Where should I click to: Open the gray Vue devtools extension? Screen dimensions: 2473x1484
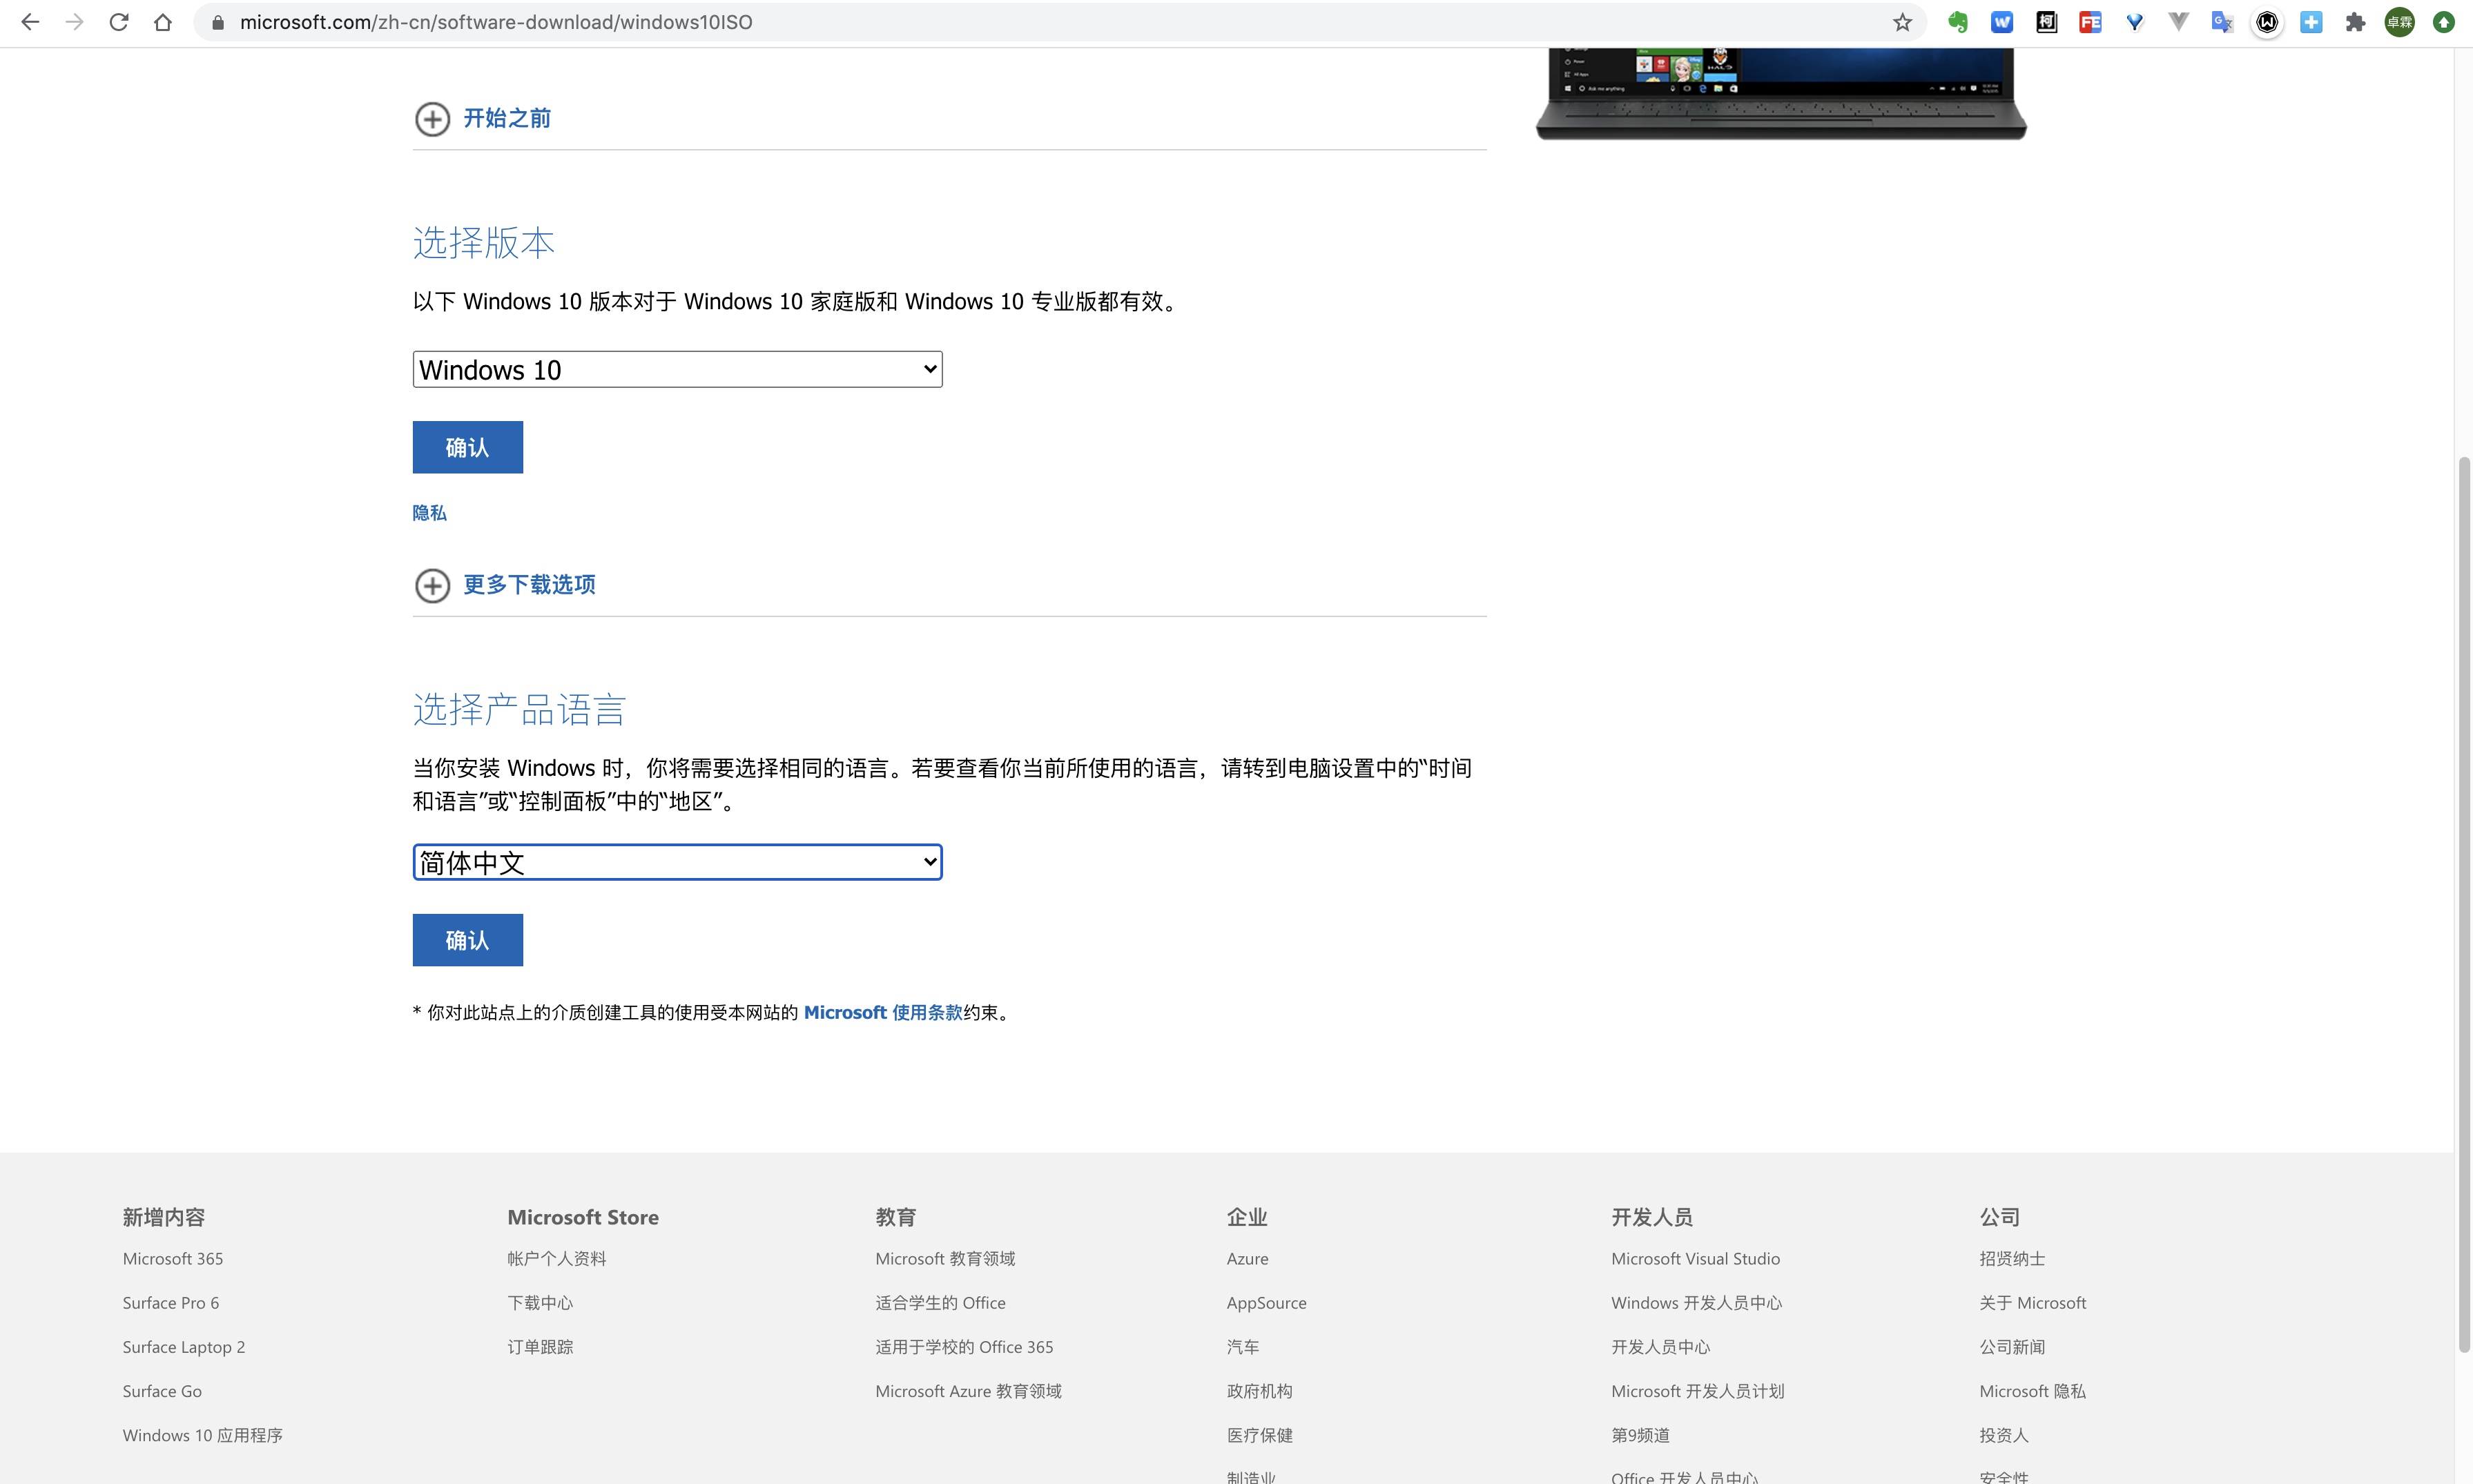pos(2178,22)
